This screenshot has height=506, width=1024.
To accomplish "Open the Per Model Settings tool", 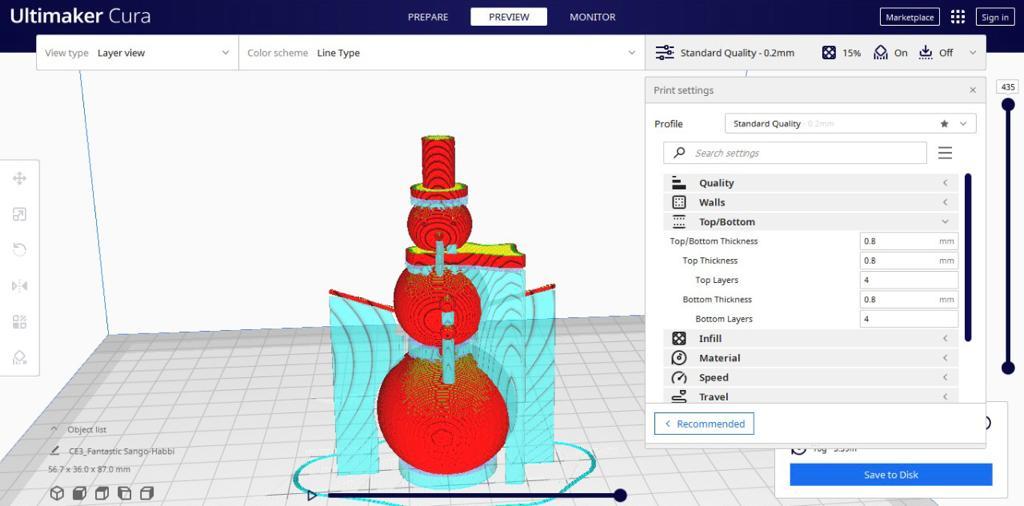I will click(20, 321).
